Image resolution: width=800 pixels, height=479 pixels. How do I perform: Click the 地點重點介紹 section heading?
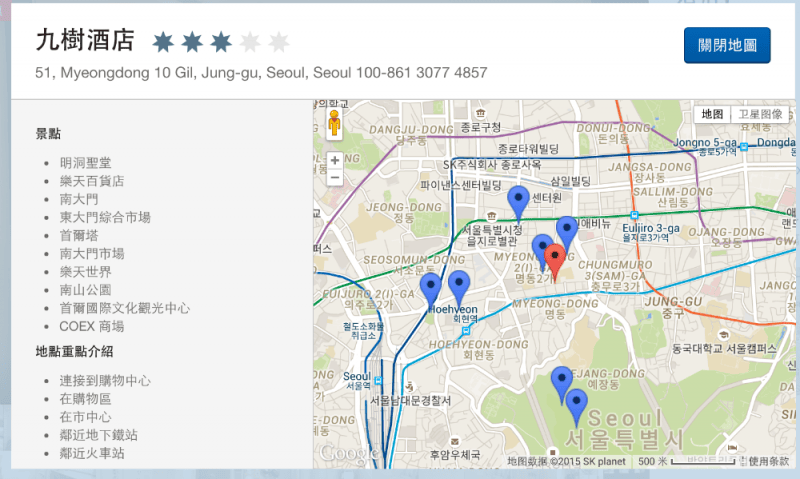point(74,351)
